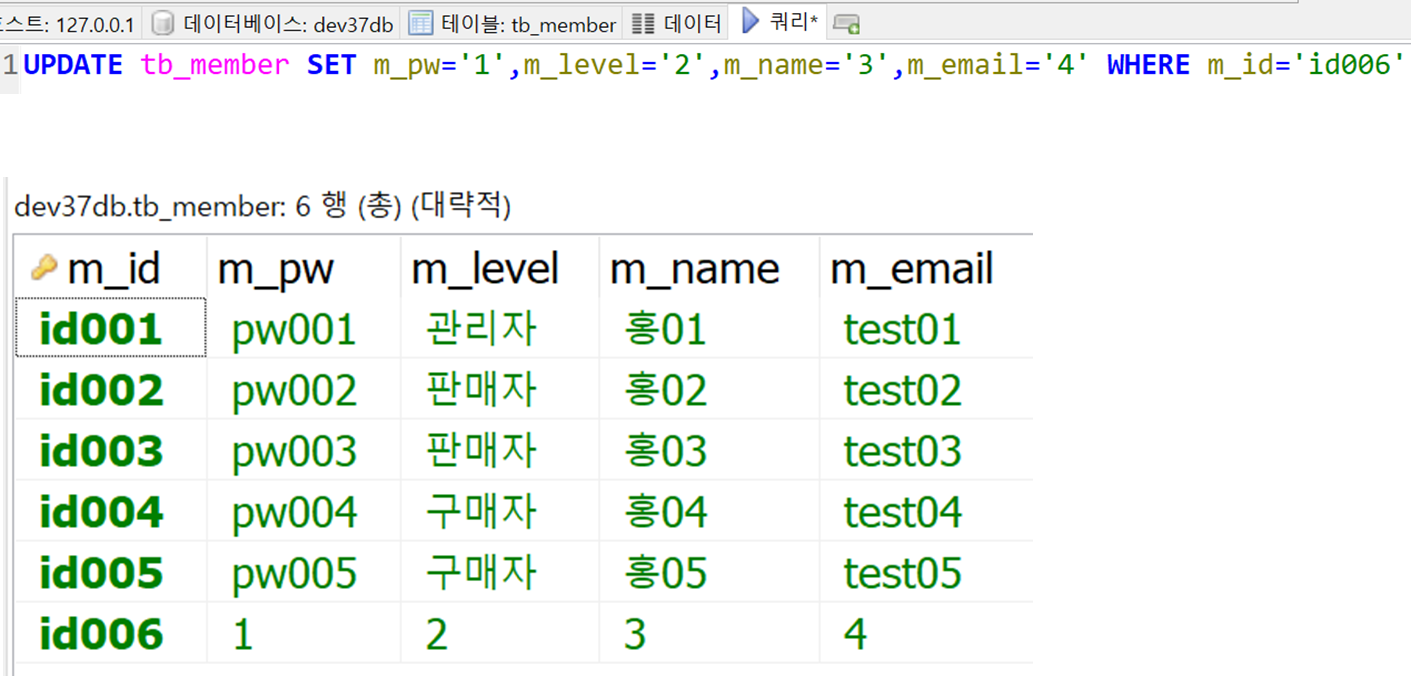Switch to the table tb_member tab
1411x676 pixels.
(x=513, y=24)
